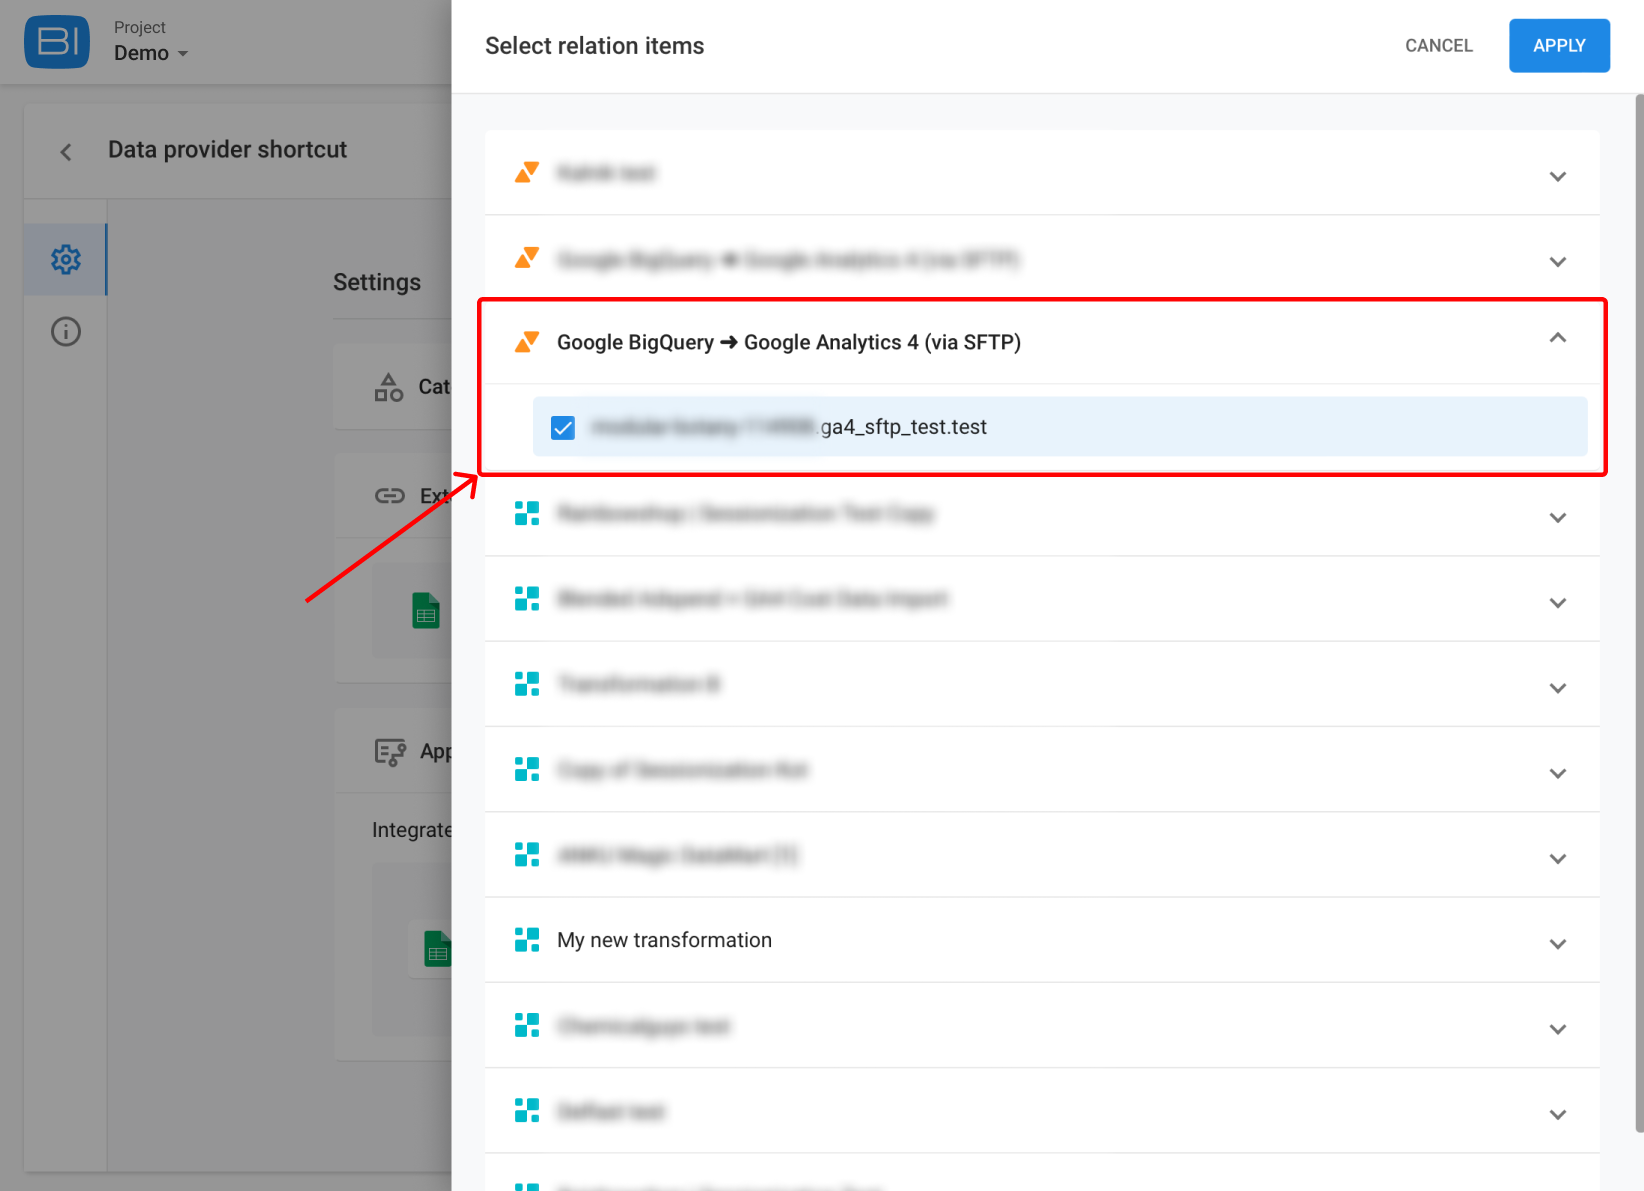The height and width of the screenshot is (1191, 1644).
Task: Click the orange icon of the blurred Google BigQuery row
Action: coord(527,258)
